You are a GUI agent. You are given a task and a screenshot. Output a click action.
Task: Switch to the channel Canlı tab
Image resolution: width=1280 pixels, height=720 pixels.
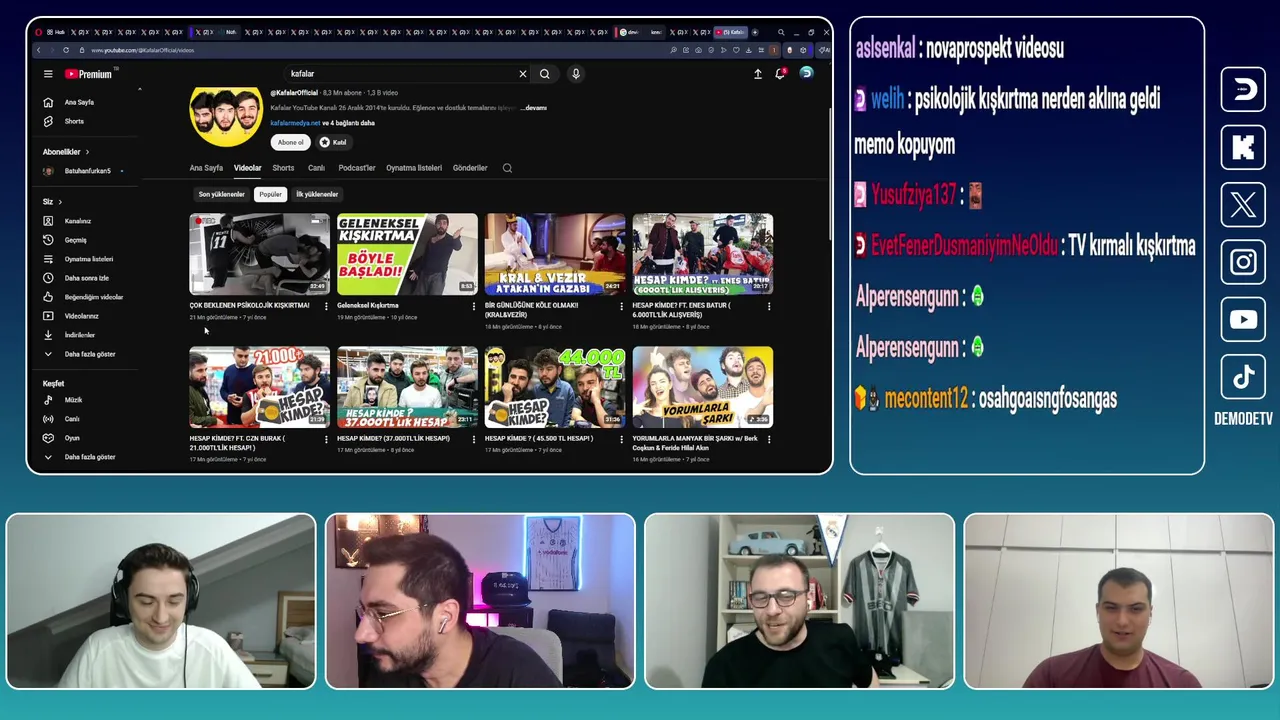pos(316,168)
